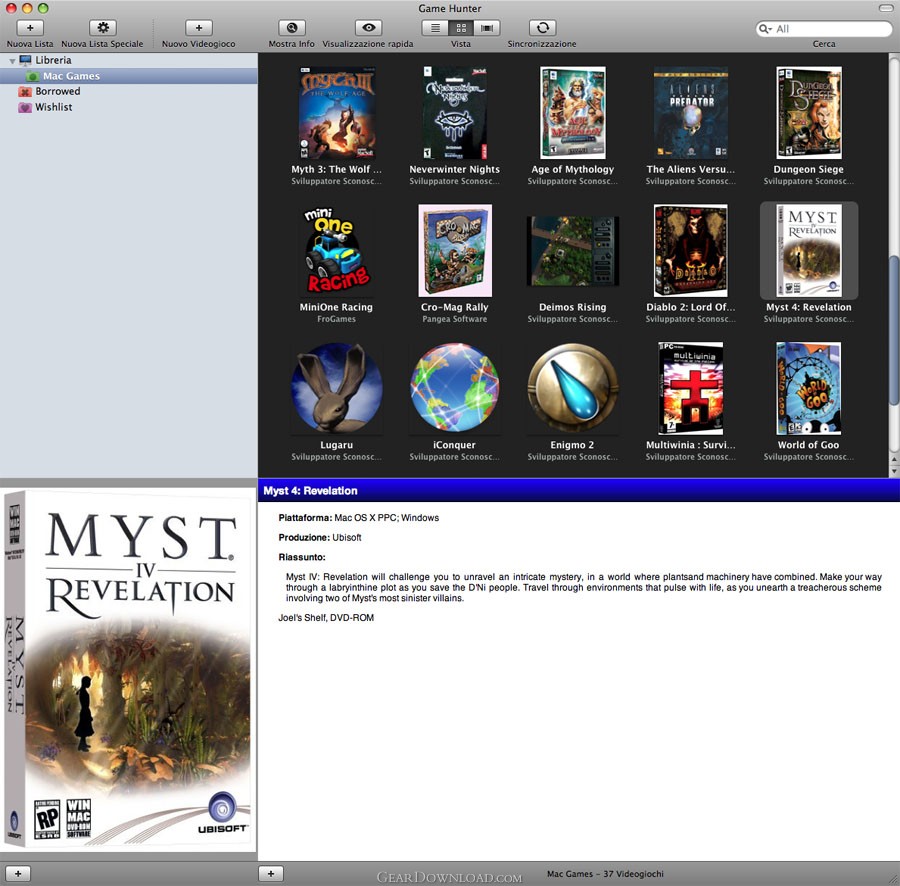
Task: Select the Enigmo 2 droplet icon
Action: [x=573, y=388]
